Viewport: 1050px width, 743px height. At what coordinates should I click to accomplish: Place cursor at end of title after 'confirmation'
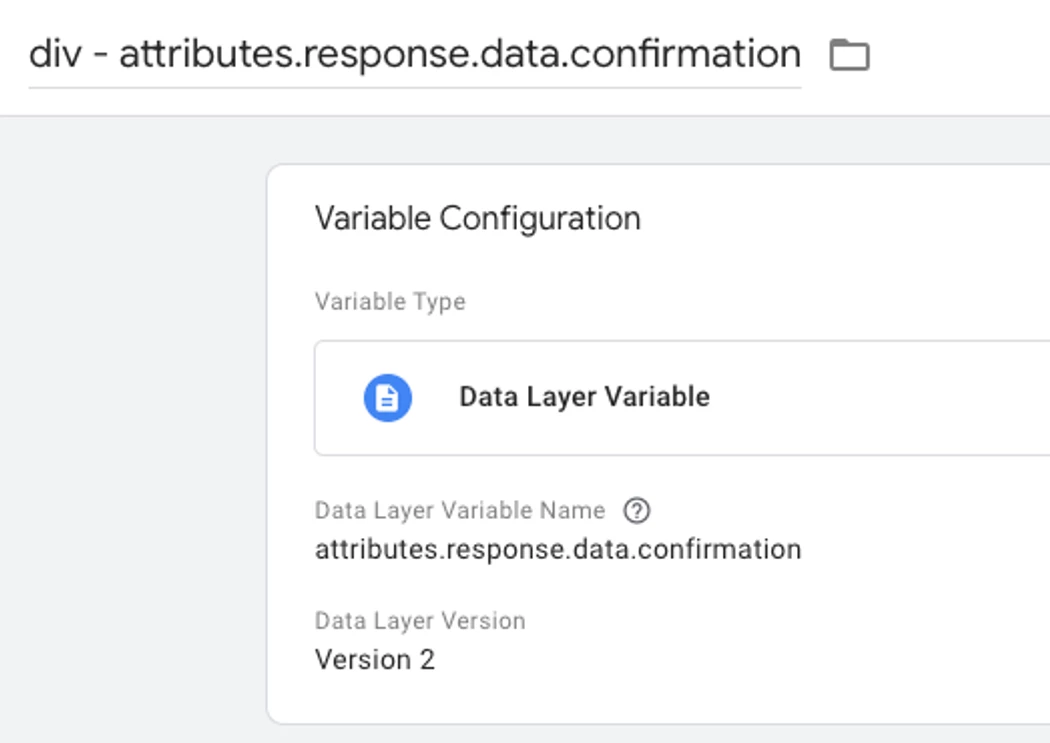tap(799, 54)
